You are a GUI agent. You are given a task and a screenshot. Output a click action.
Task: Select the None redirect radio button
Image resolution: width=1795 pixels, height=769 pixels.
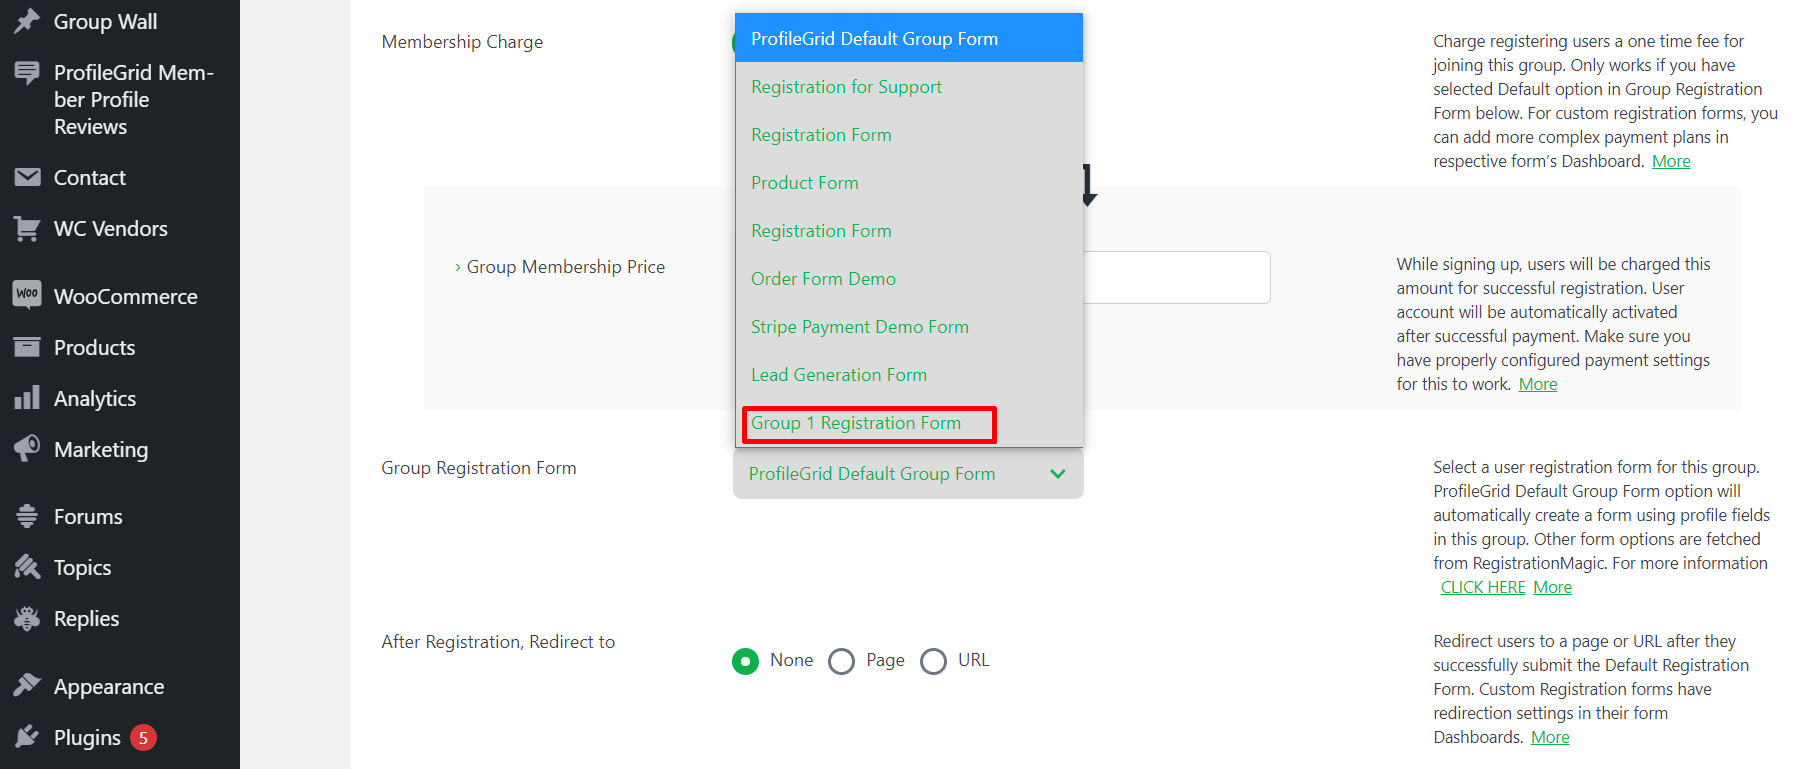pos(745,660)
